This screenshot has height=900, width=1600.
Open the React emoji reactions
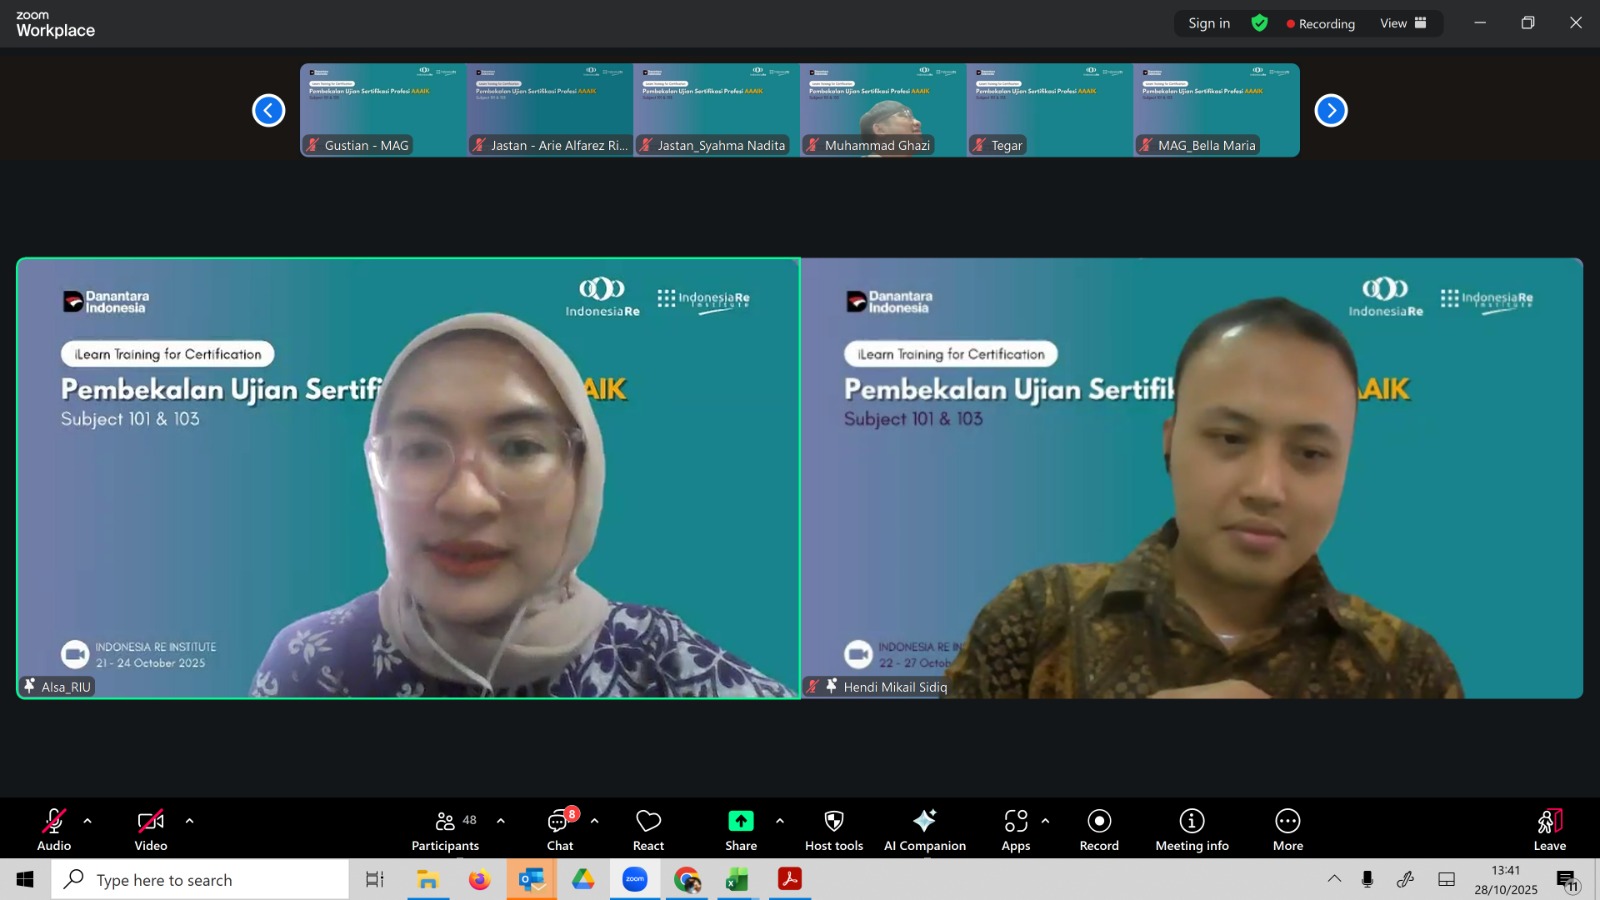click(x=648, y=829)
